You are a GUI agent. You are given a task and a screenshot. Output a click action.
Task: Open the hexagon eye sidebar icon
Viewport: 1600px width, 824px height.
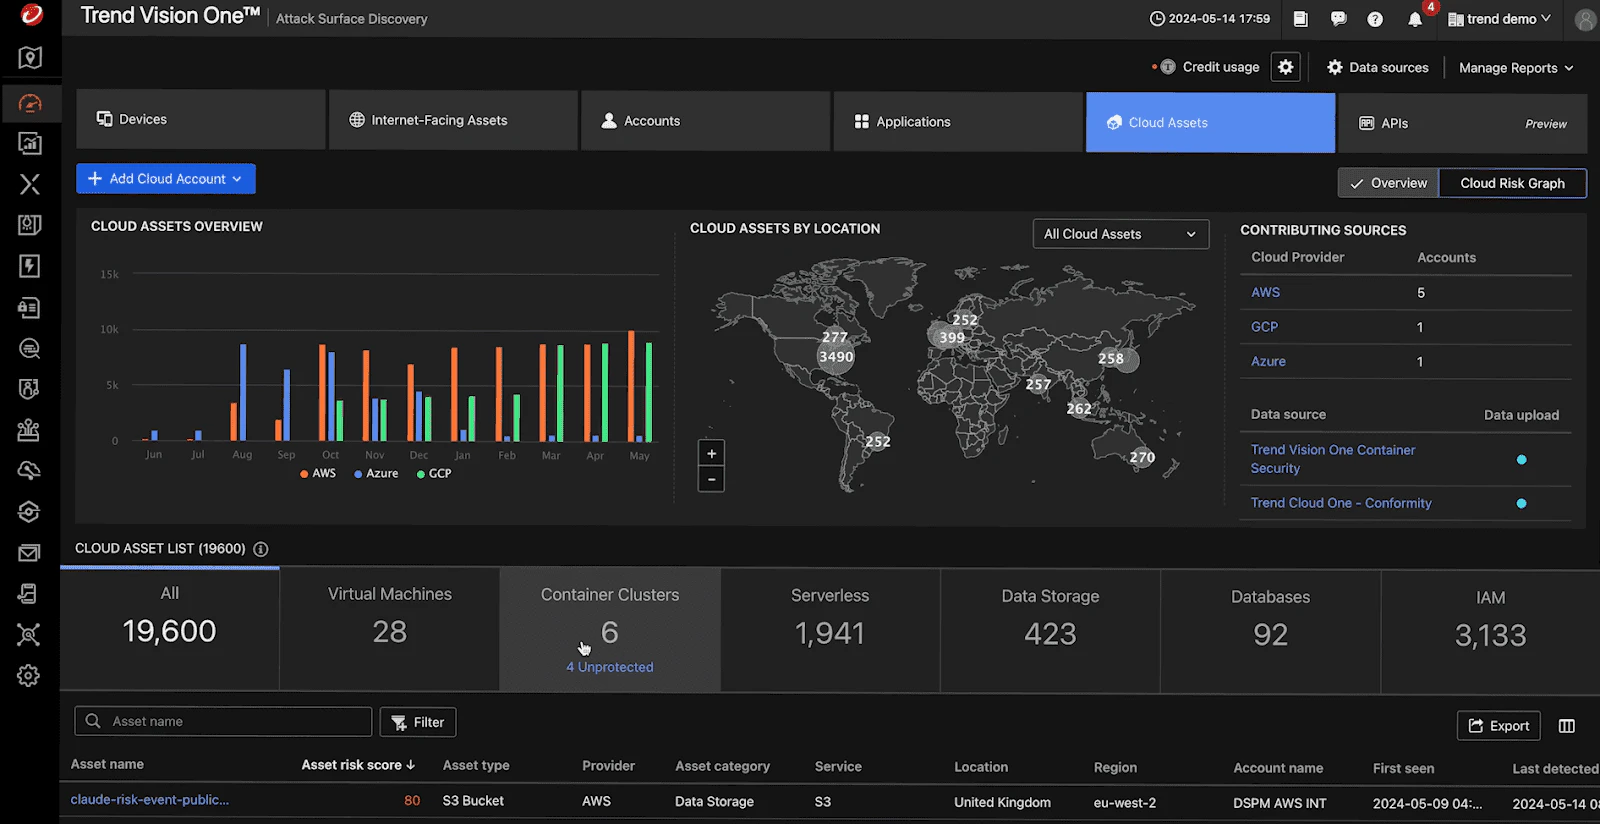pyautogui.click(x=30, y=511)
